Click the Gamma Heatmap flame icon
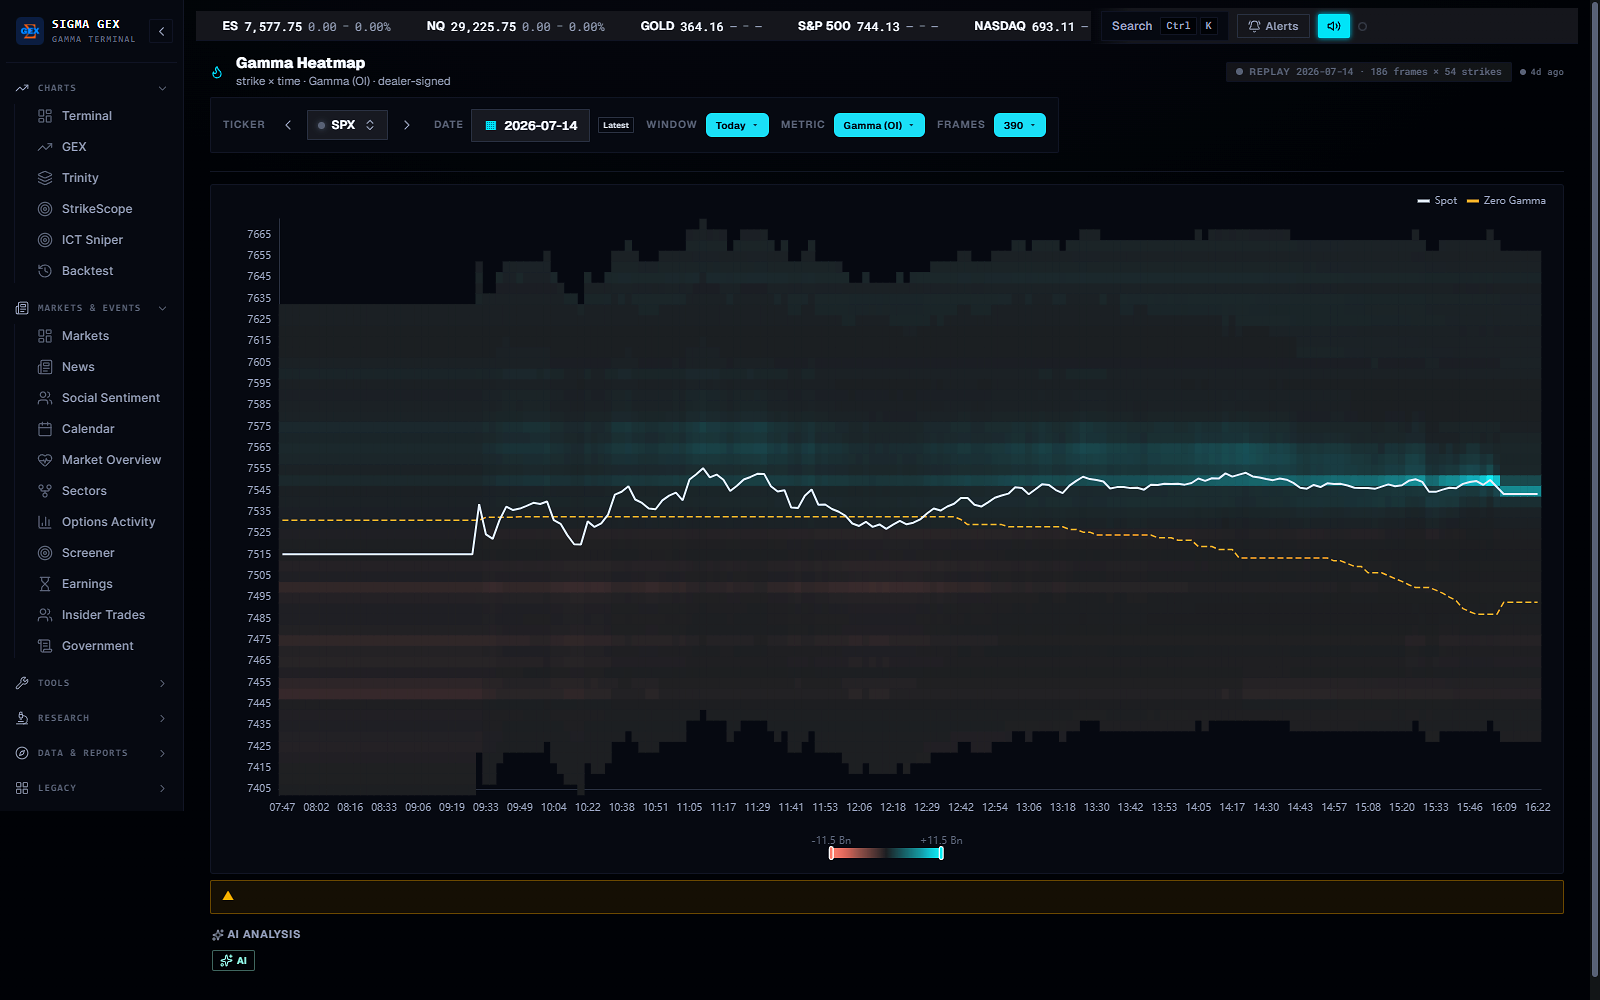Viewport: 1600px width, 1000px height. pos(217,72)
